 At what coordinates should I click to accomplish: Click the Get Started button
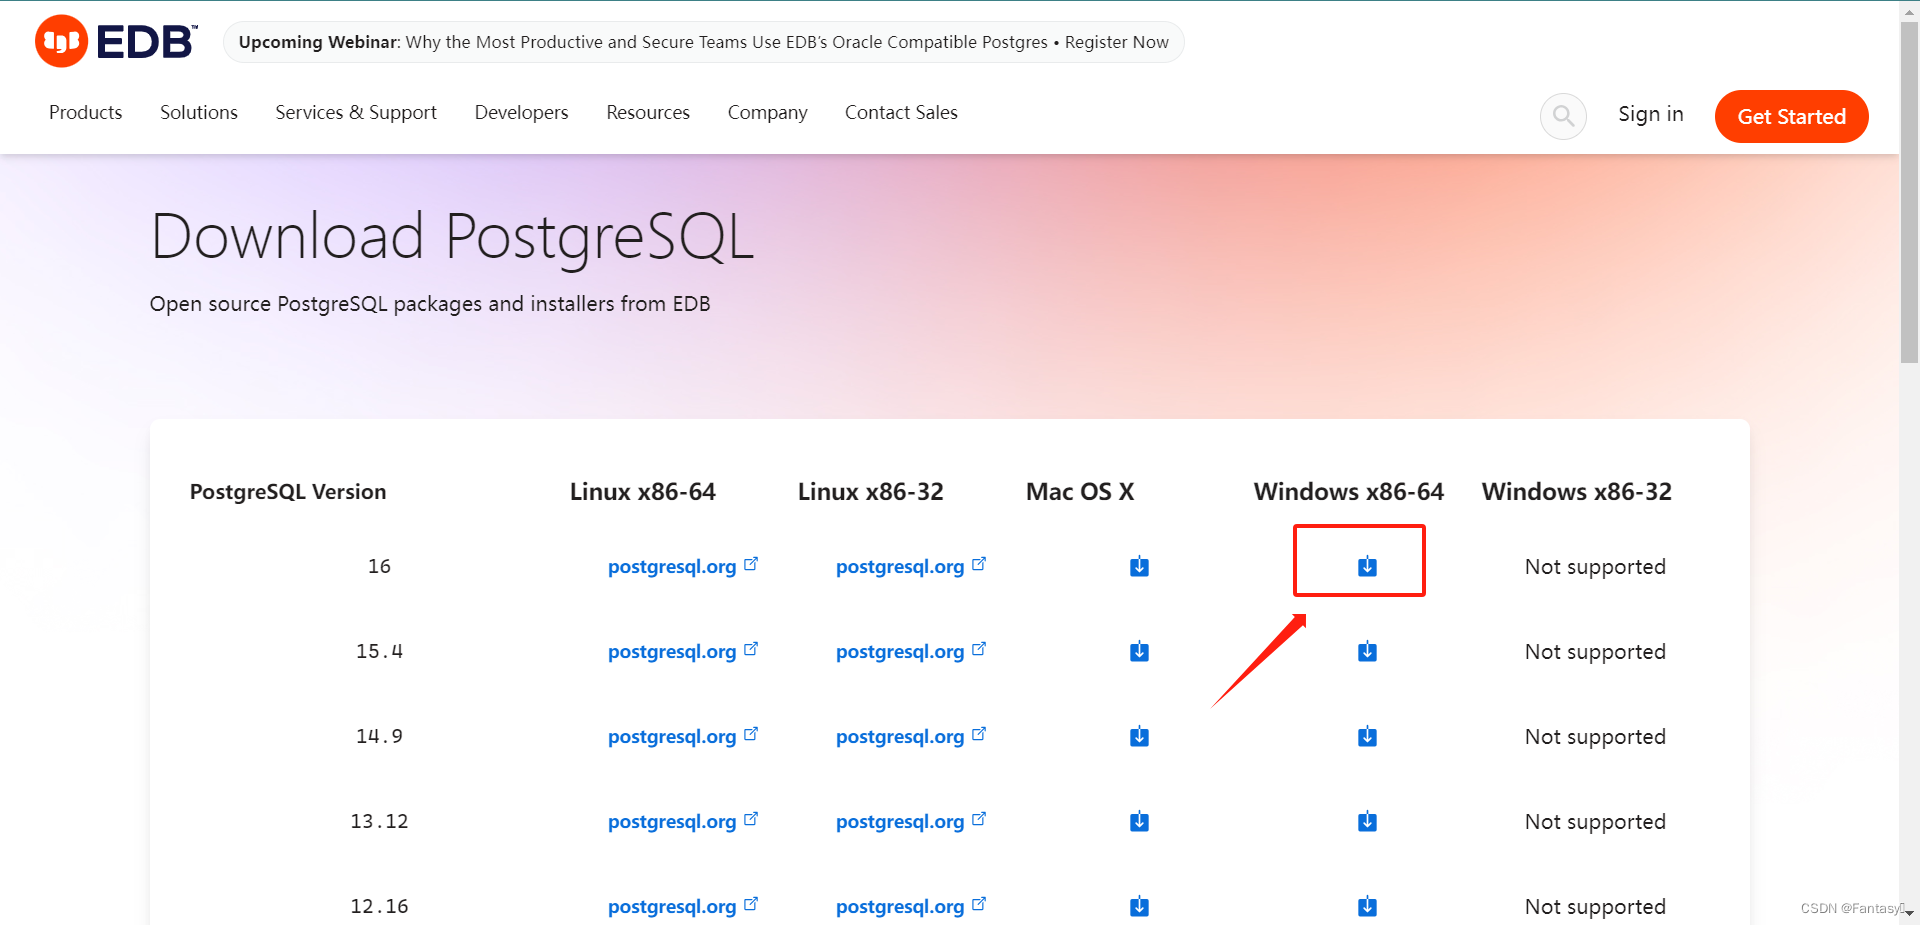coord(1791,116)
